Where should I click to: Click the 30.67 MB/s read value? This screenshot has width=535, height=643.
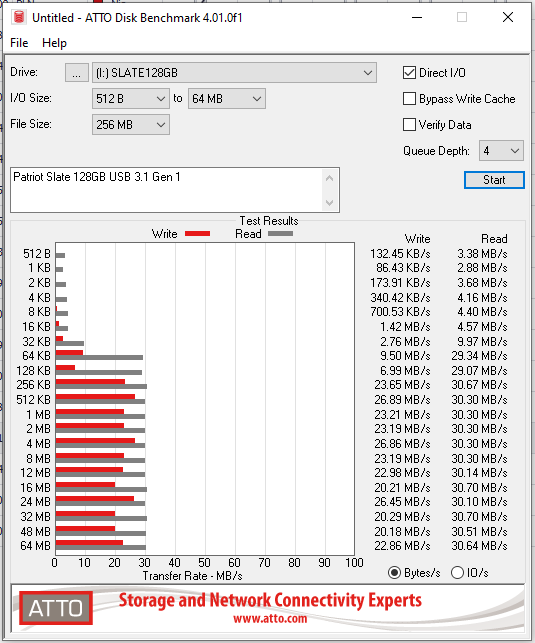(x=479, y=385)
